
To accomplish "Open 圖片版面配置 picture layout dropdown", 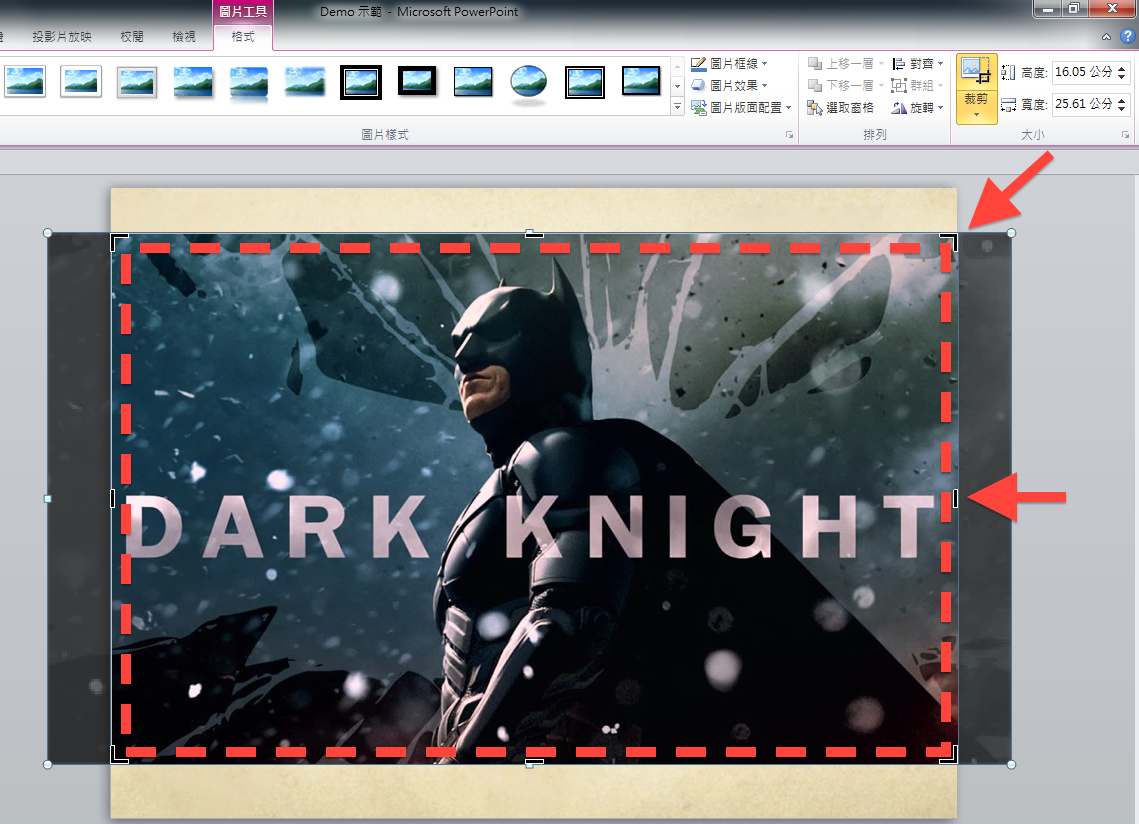I will 741,108.
